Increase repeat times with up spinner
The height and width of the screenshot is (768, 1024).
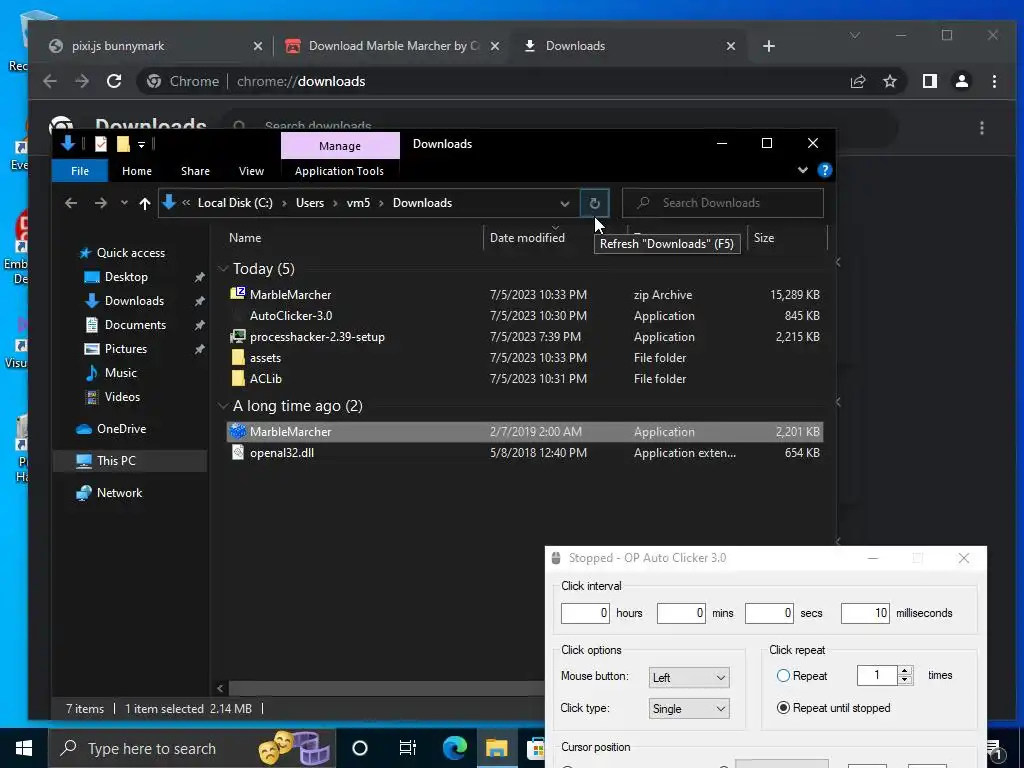coord(905,671)
